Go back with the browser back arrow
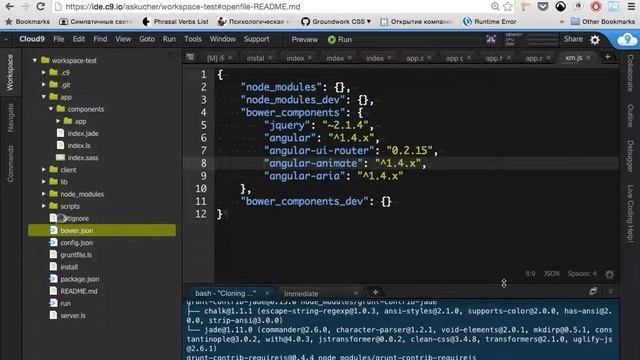This screenshot has width=640, height=360. pos(9,7)
